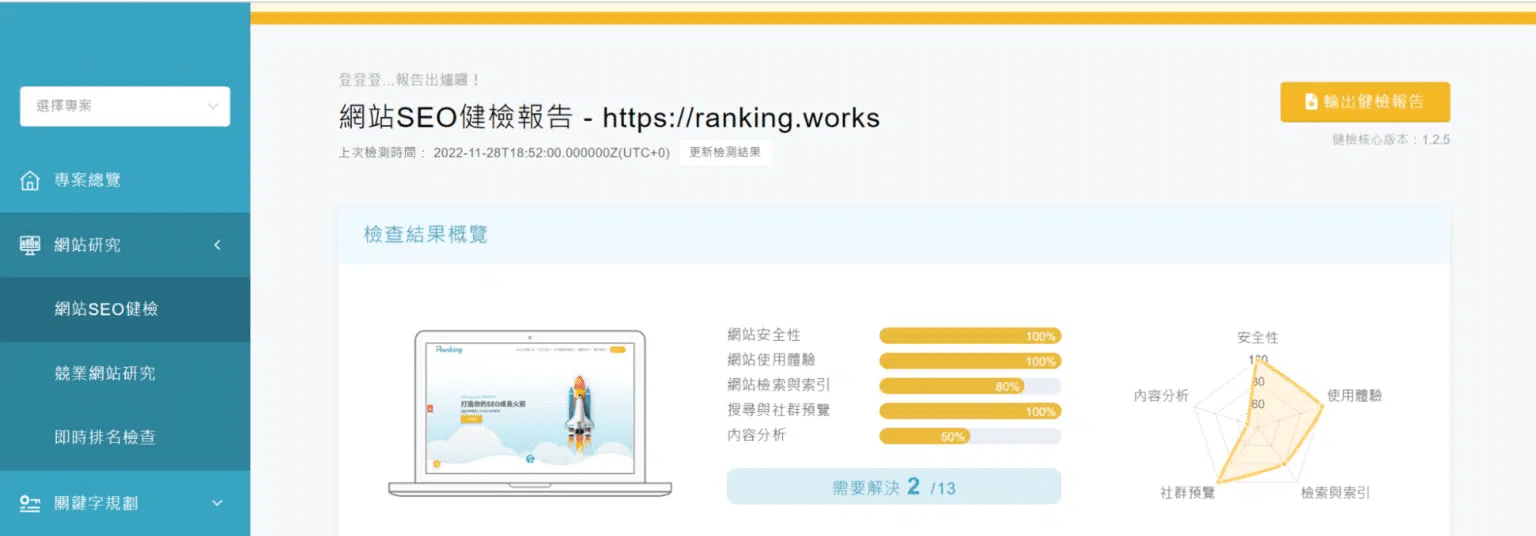1536x536 pixels.
Task: Open the 專案總覽 overview page
Action: click(x=87, y=181)
